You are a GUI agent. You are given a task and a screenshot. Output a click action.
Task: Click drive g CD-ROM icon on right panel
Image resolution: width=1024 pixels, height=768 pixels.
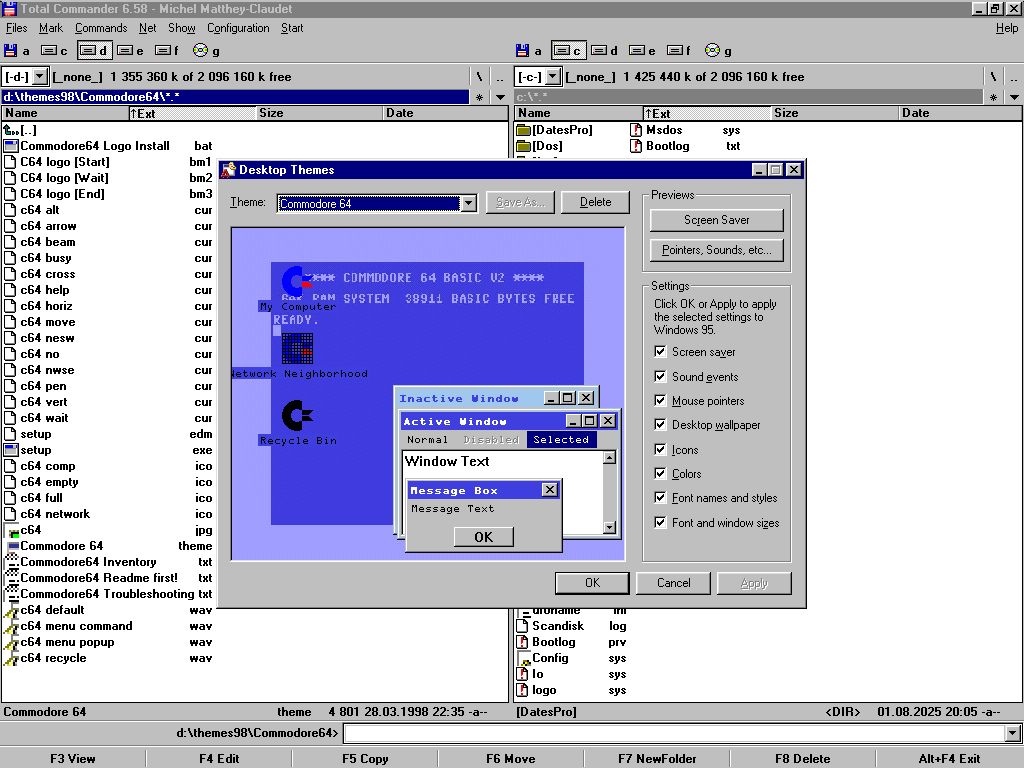tap(712, 50)
